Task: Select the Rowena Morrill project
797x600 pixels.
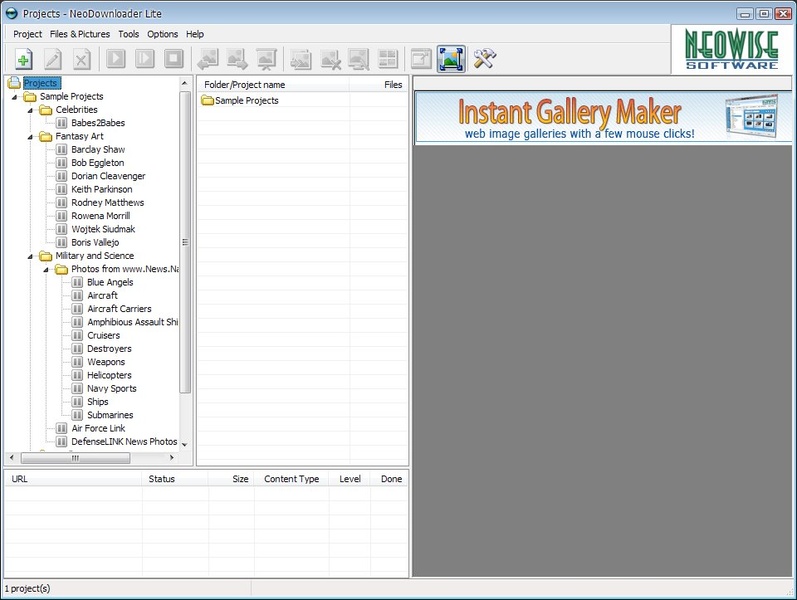Action: click(101, 216)
